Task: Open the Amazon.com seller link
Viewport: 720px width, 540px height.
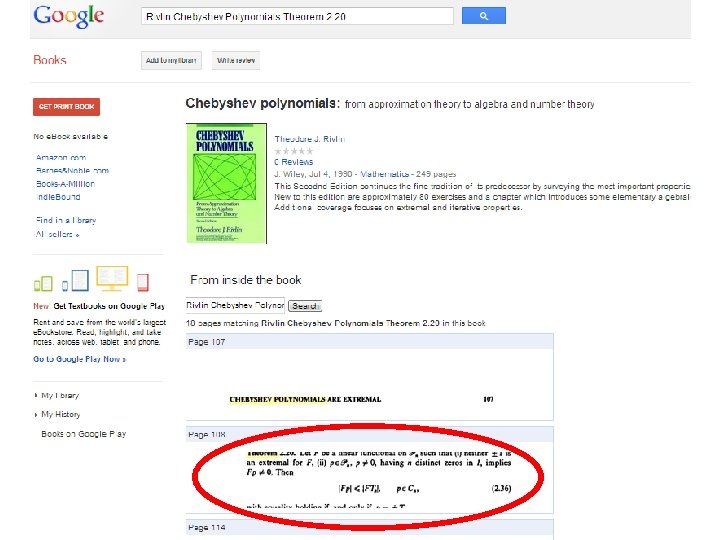Action: click(61, 158)
